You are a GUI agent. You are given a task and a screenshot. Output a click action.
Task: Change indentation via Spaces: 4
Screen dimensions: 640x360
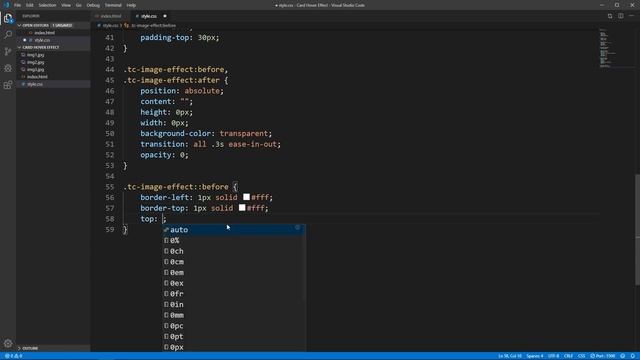pos(535,356)
